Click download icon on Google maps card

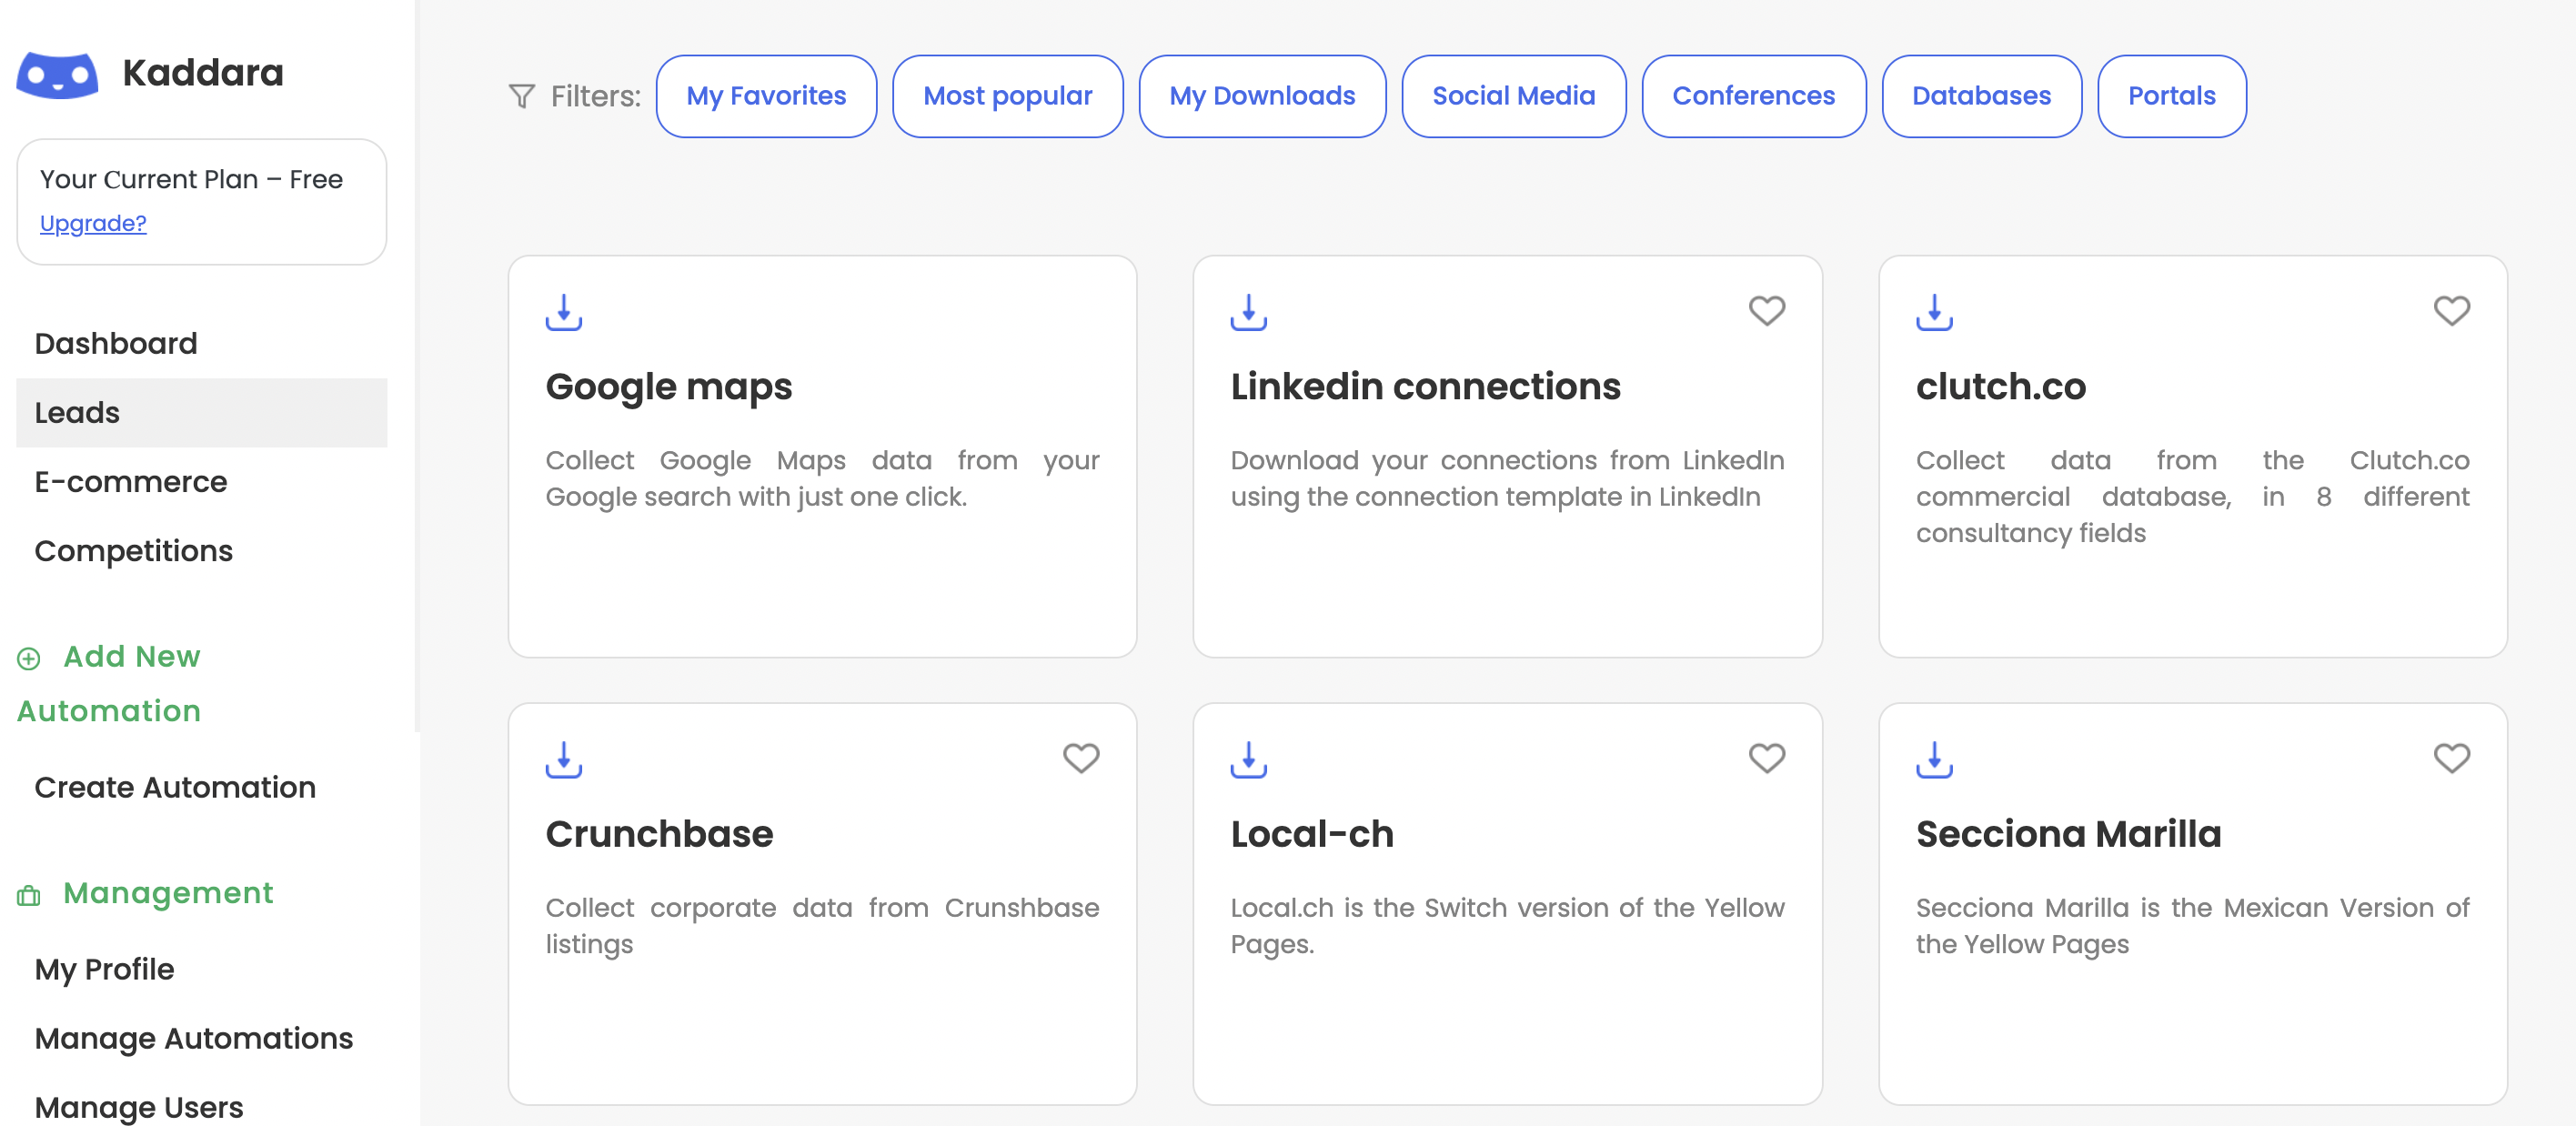pos(563,312)
